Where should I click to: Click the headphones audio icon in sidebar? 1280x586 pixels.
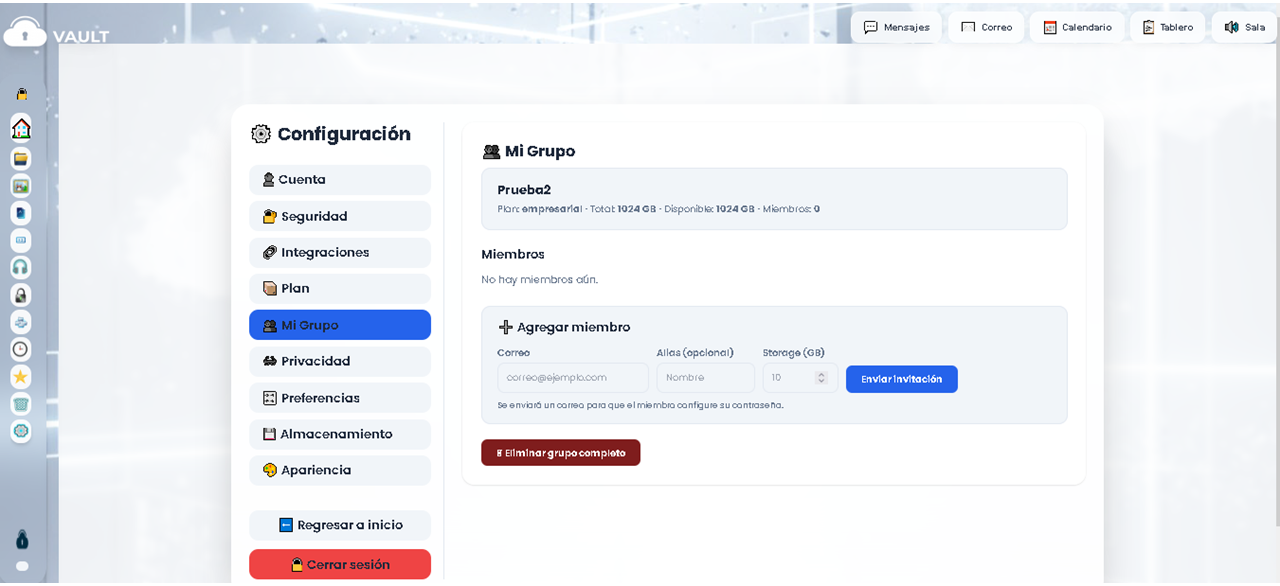pos(21,267)
